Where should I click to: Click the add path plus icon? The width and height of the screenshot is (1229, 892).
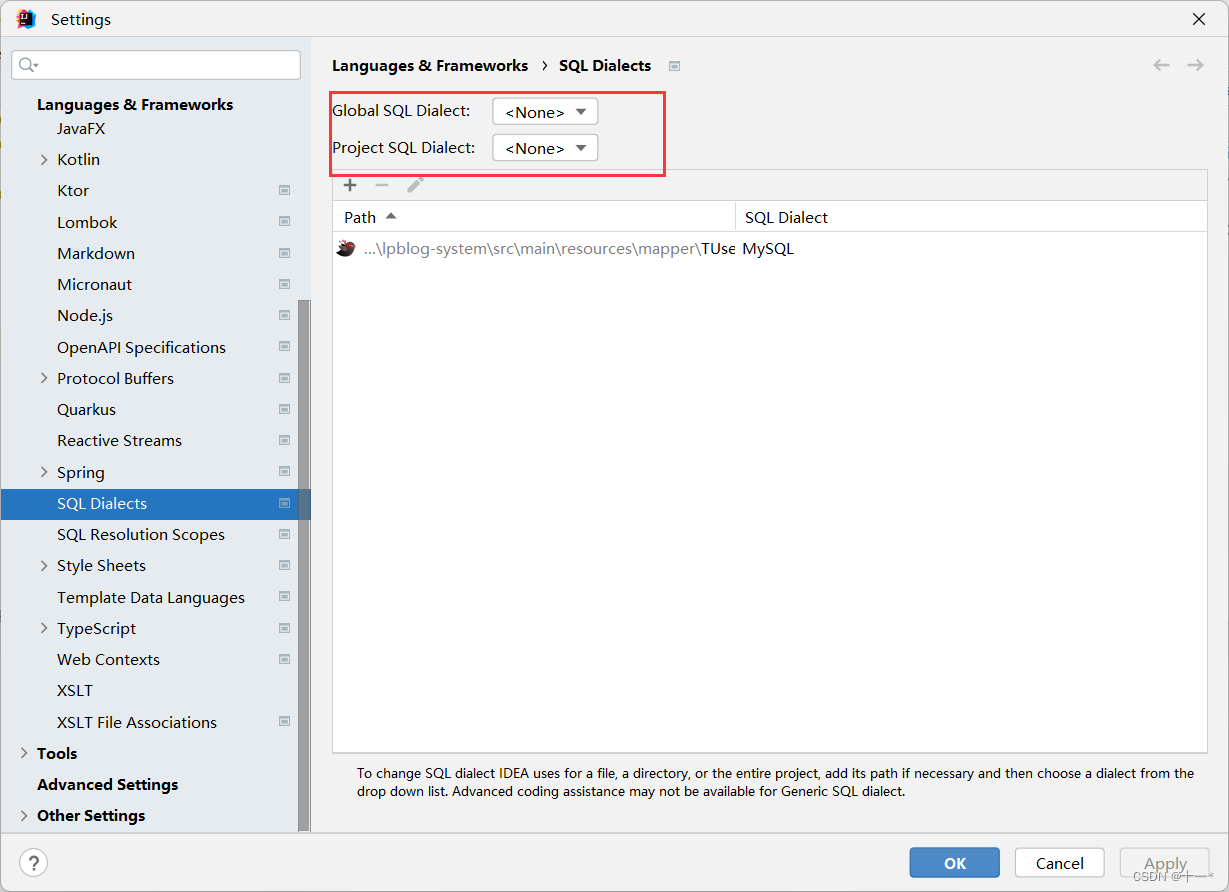pyautogui.click(x=350, y=185)
